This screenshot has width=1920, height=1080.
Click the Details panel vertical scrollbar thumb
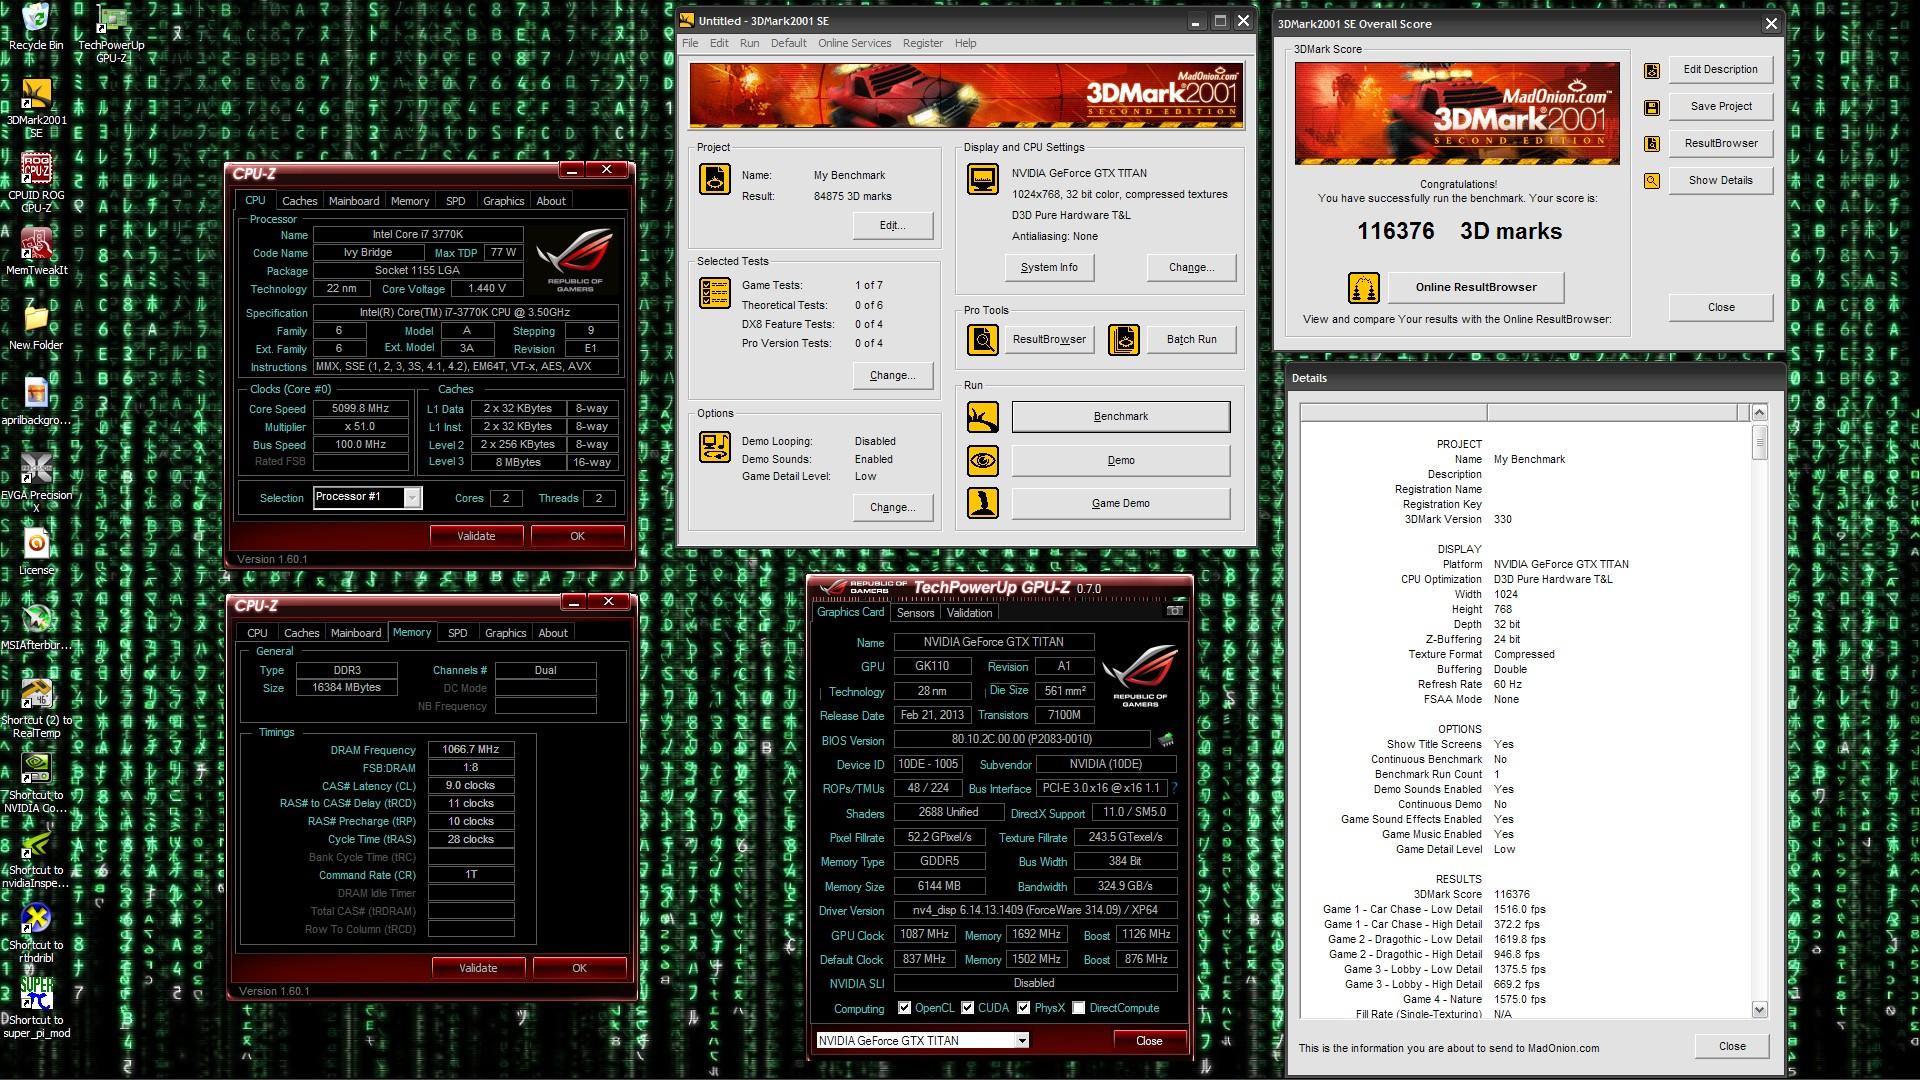(1759, 442)
